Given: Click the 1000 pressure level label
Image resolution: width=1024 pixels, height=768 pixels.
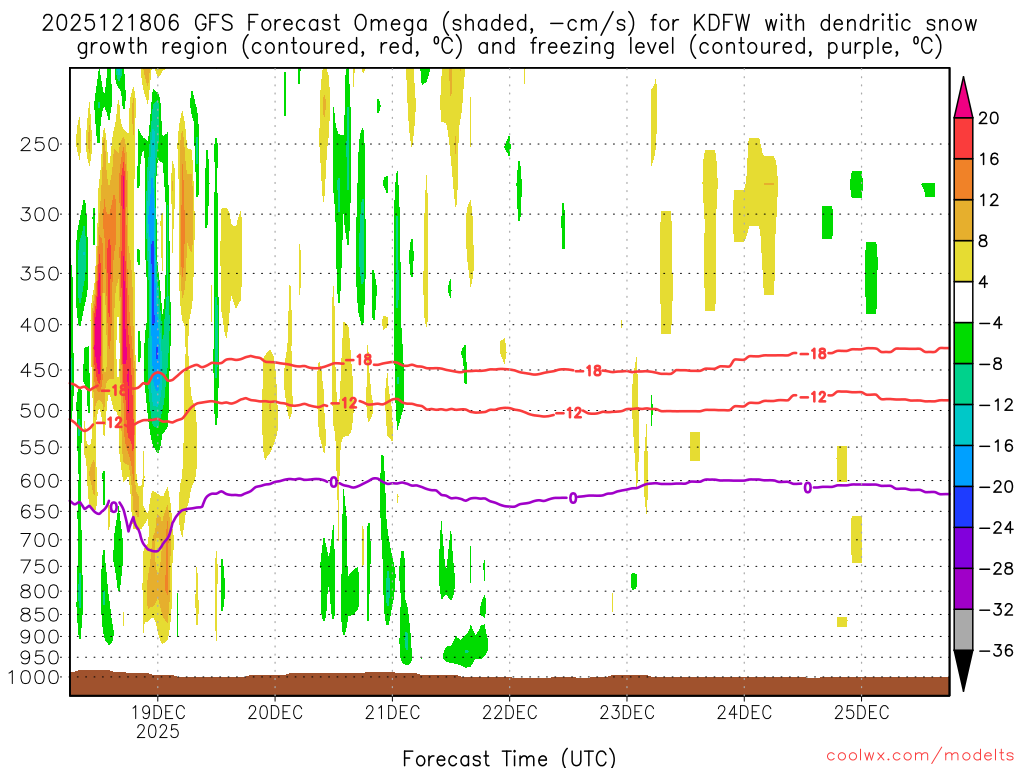Looking at the screenshot, I should pos(34,677).
